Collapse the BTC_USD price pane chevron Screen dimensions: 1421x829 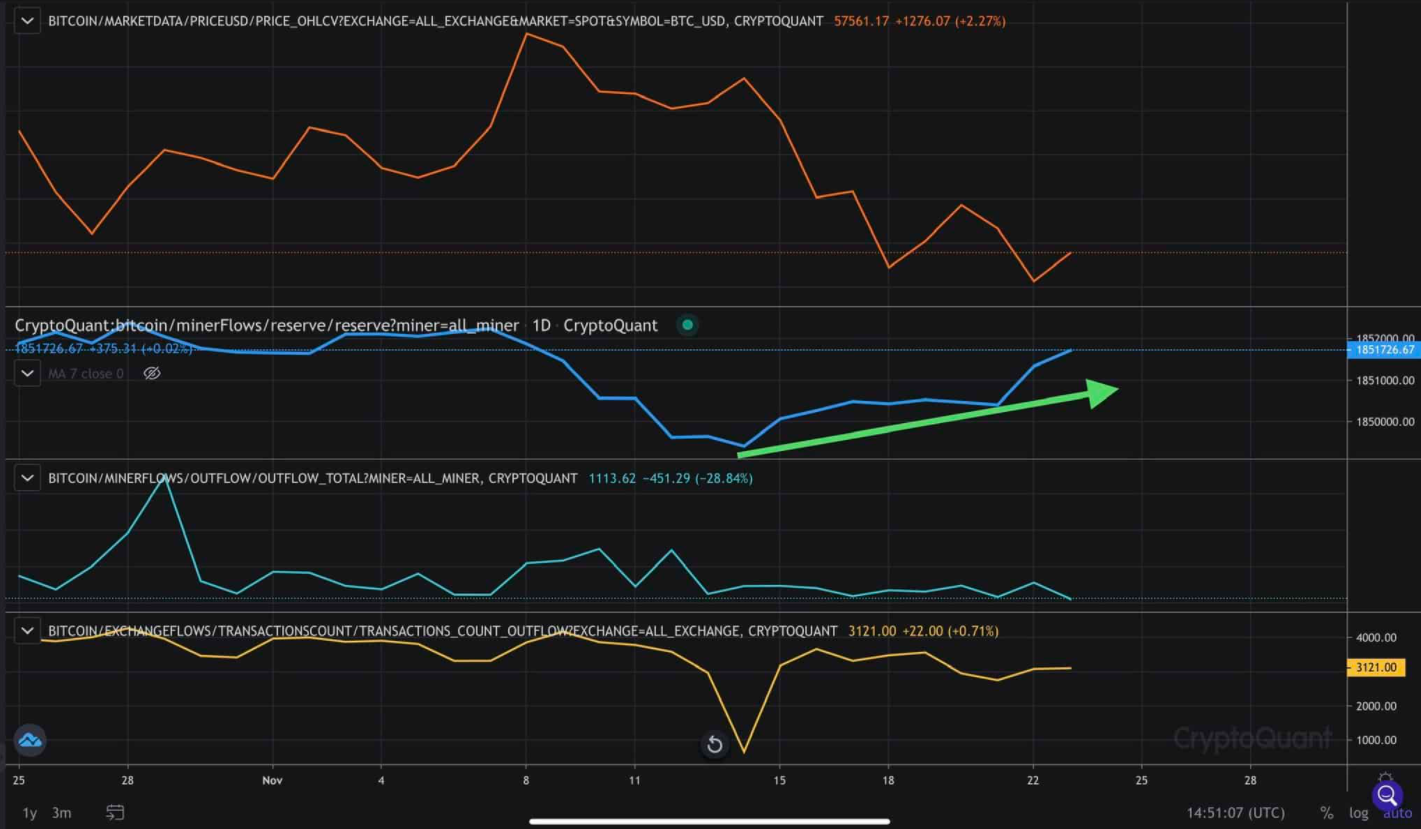(x=28, y=20)
